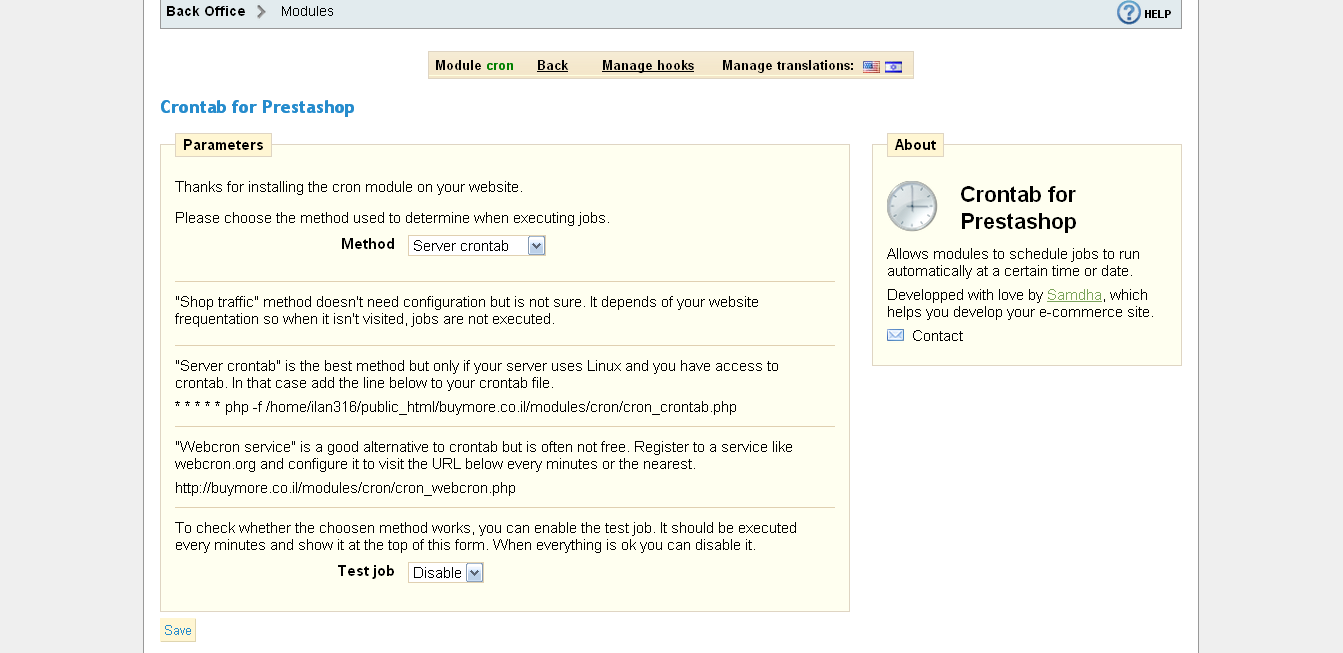
Task: Click the Crontab for Prestashop page heading
Action: coord(257,107)
